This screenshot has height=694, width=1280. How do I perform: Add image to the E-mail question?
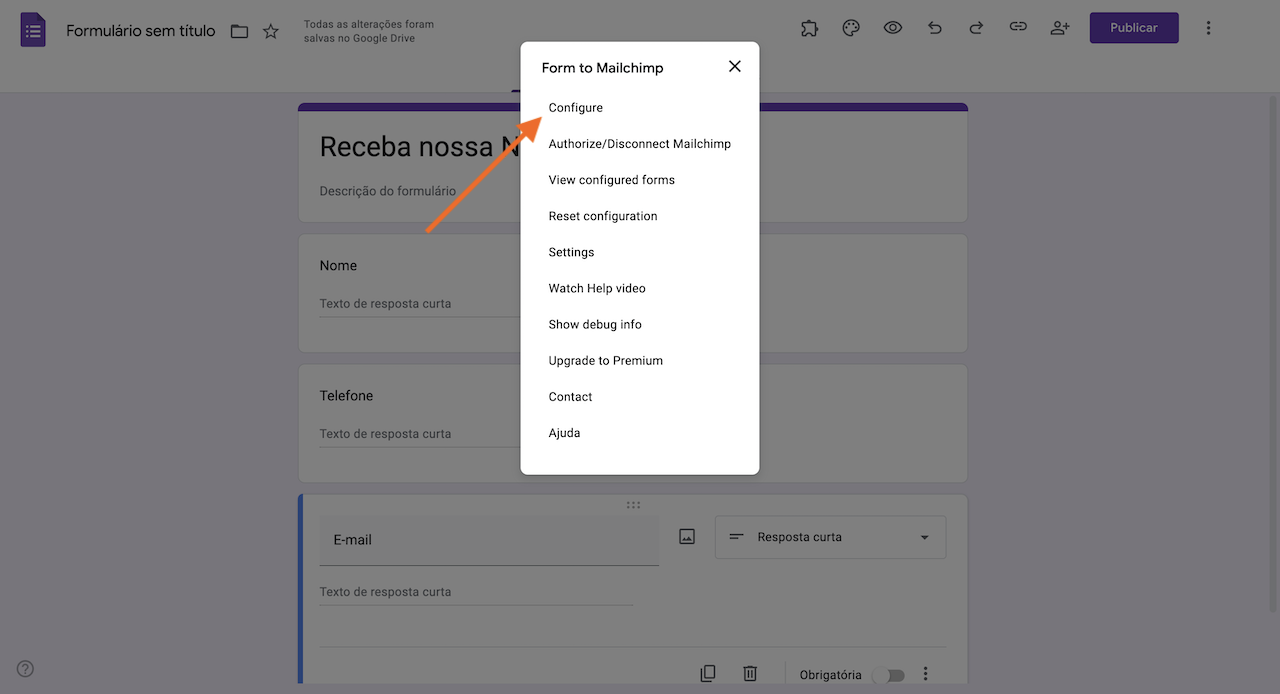pyautogui.click(x=687, y=537)
